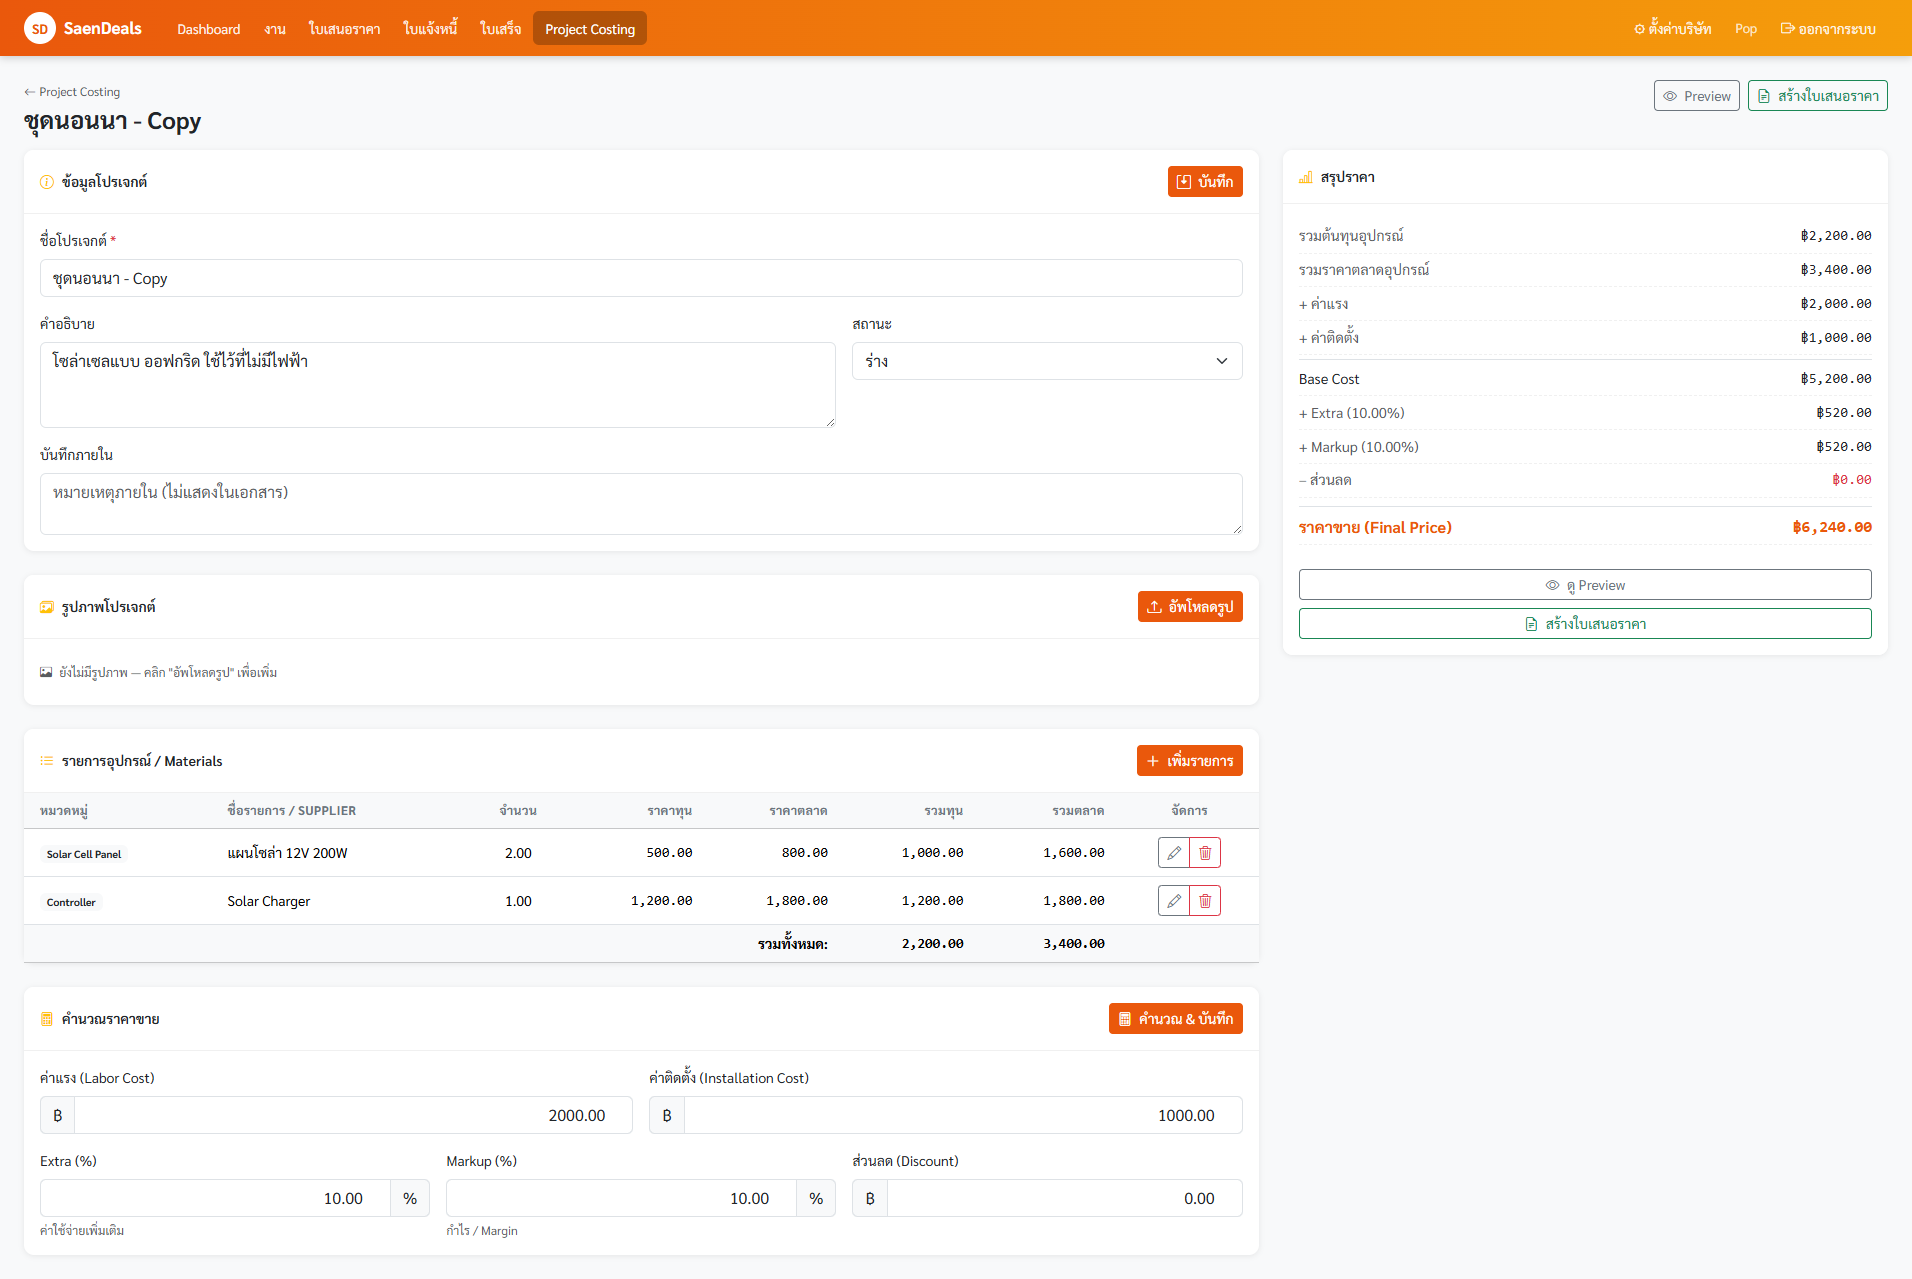Viewport: 1912px width, 1279px height.
Task: Click the top Preview button
Action: 1697,96
